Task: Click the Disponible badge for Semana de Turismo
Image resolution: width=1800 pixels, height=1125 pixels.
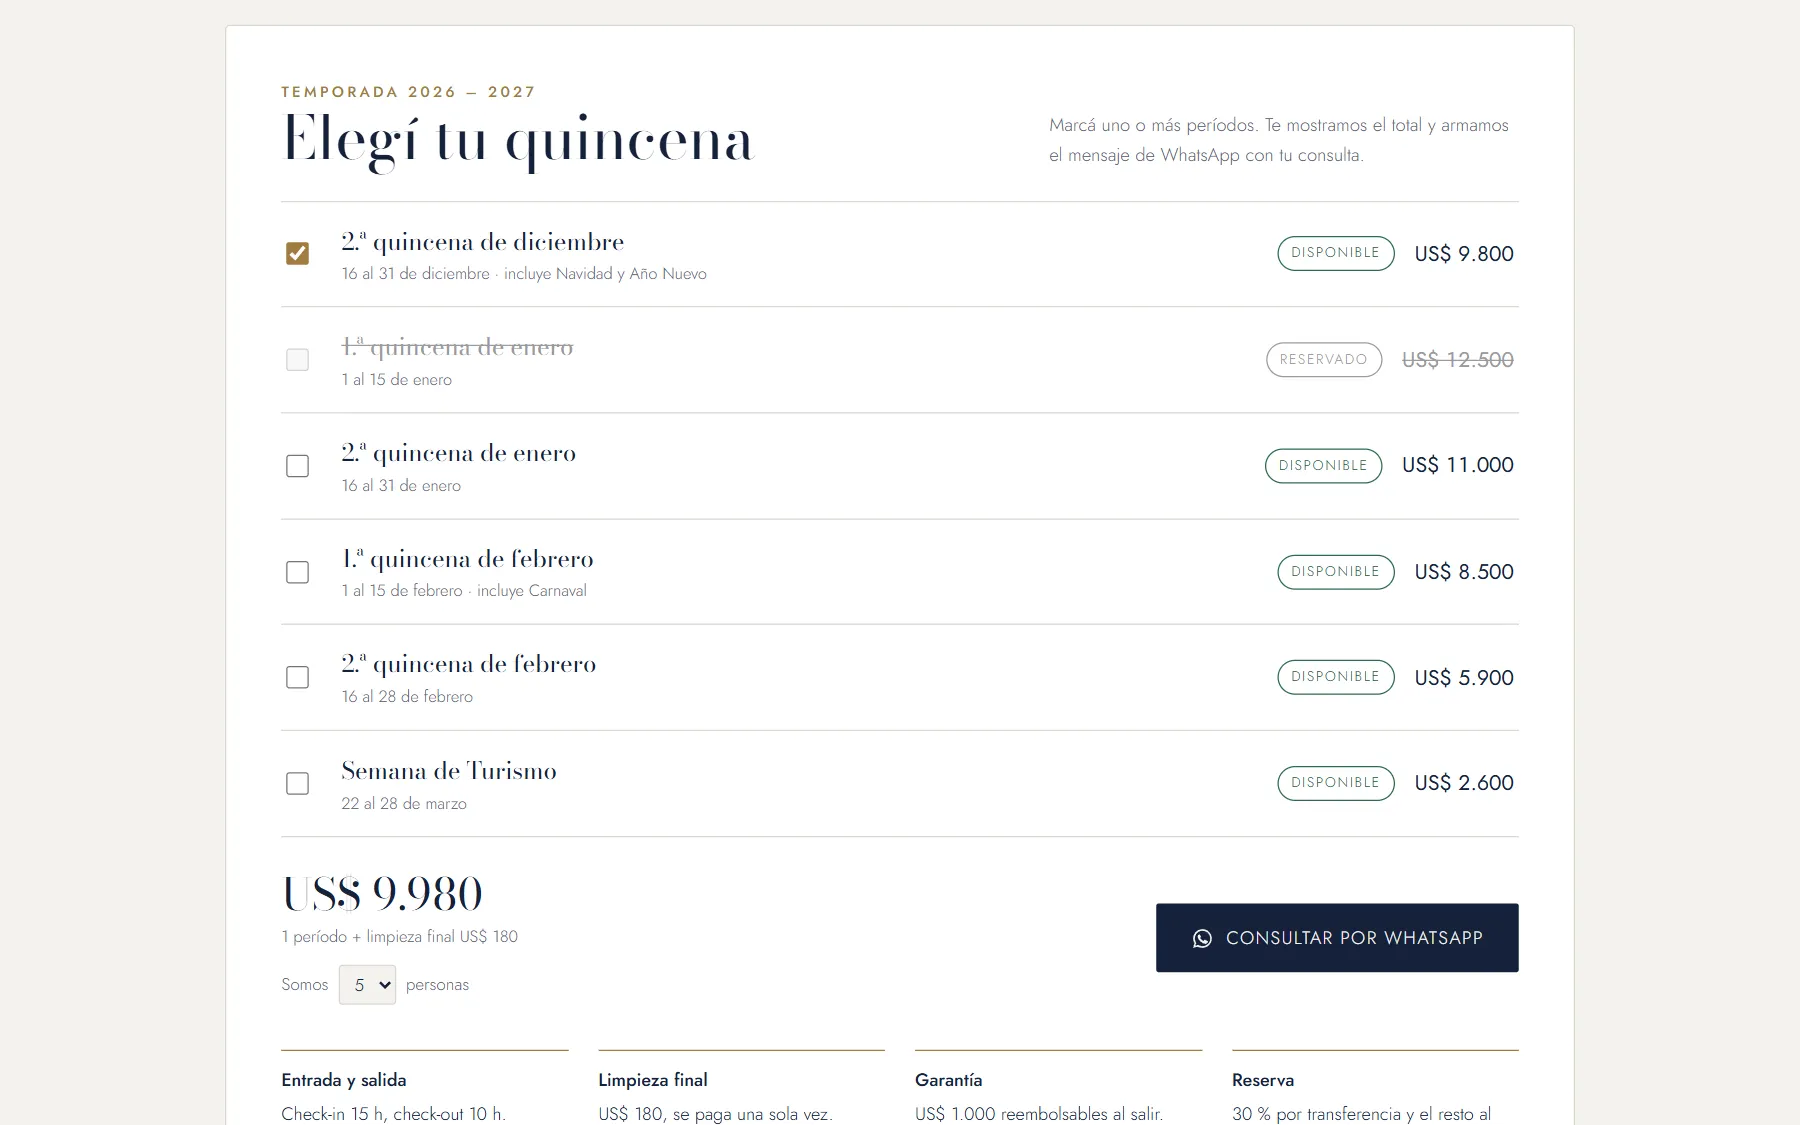Action: point(1335,783)
